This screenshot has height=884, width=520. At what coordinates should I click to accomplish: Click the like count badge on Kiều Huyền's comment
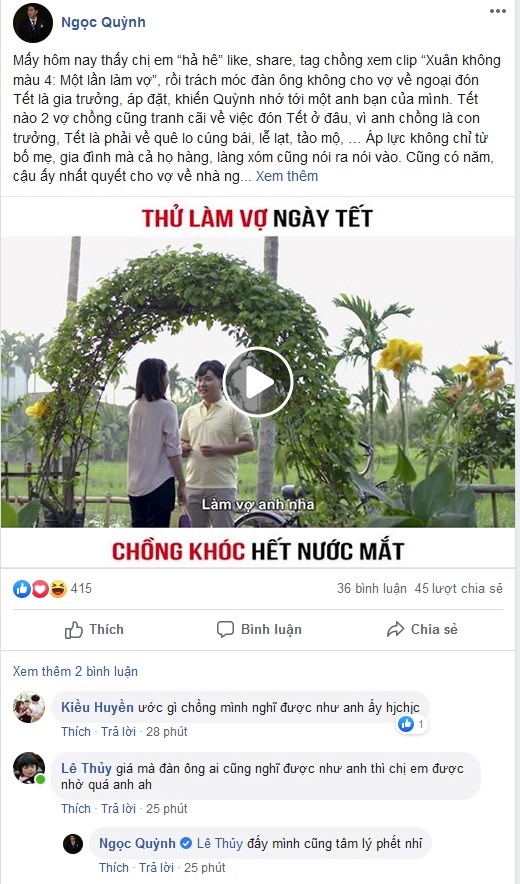(x=412, y=724)
